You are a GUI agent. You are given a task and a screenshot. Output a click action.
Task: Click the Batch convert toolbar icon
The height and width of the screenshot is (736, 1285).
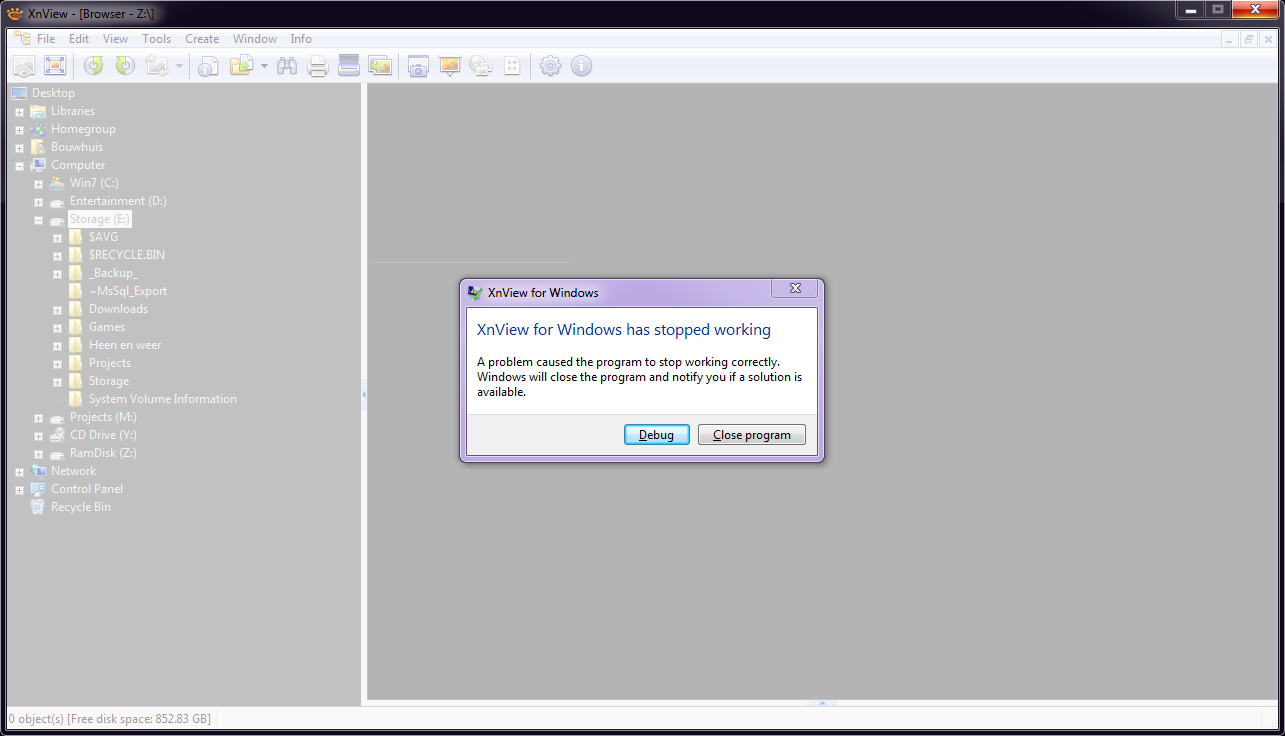380,66
